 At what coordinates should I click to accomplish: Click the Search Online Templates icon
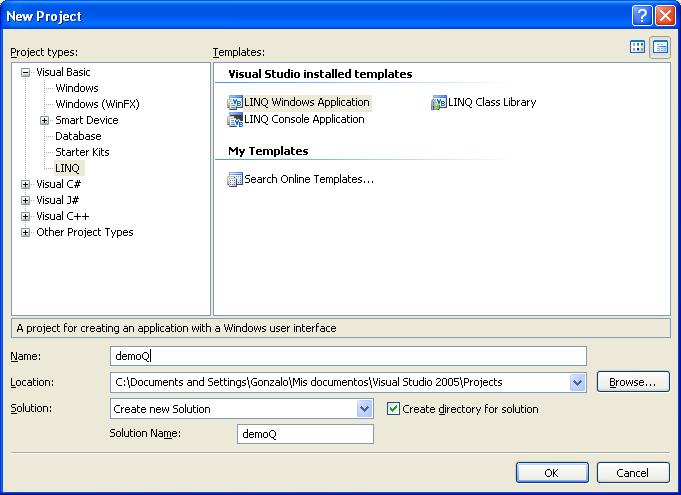point(235,179)
